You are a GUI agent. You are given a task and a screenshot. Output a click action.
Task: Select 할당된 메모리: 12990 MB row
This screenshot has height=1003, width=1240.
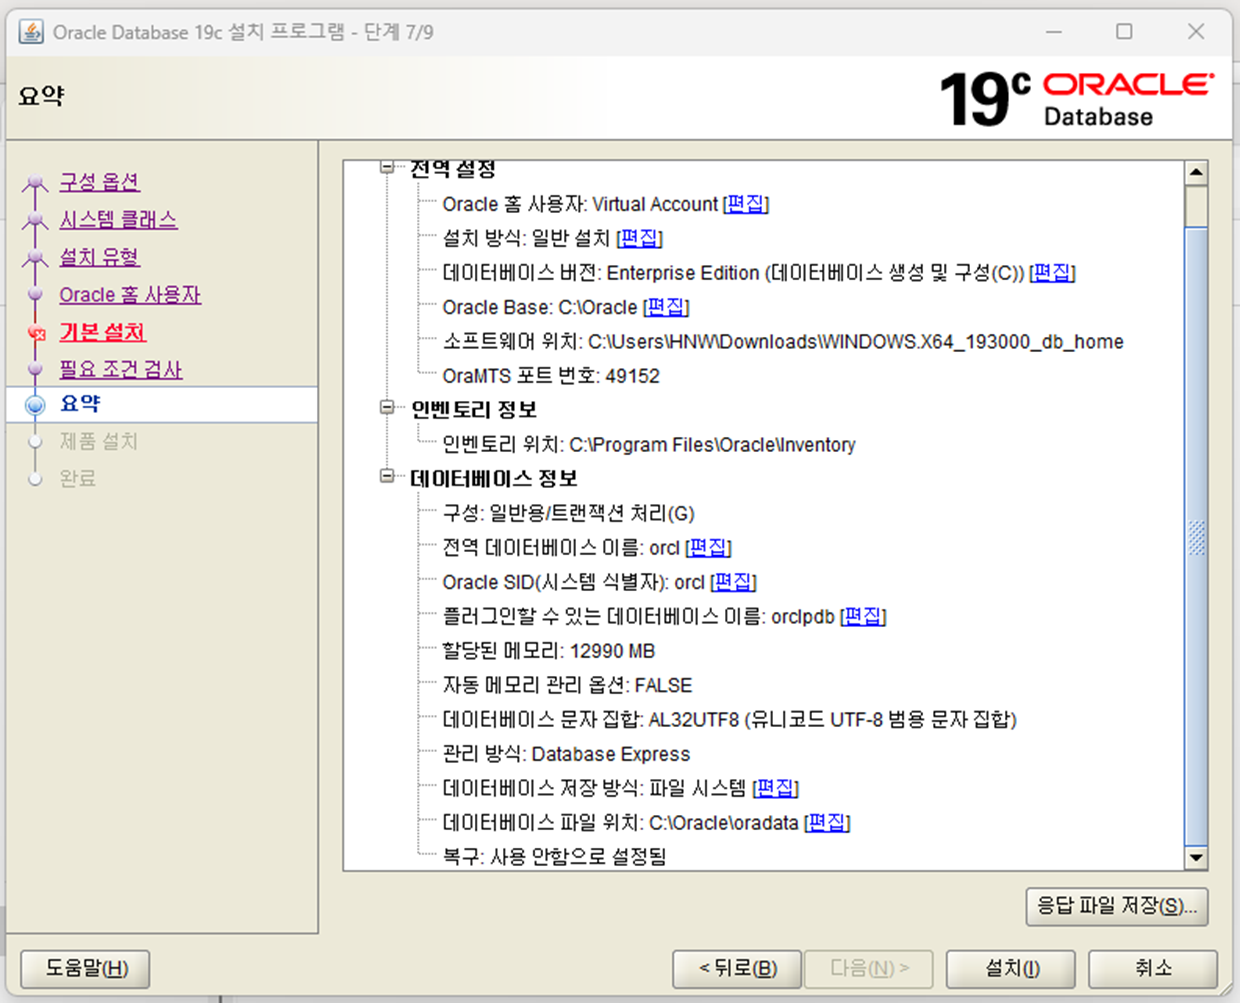[549, 651]
